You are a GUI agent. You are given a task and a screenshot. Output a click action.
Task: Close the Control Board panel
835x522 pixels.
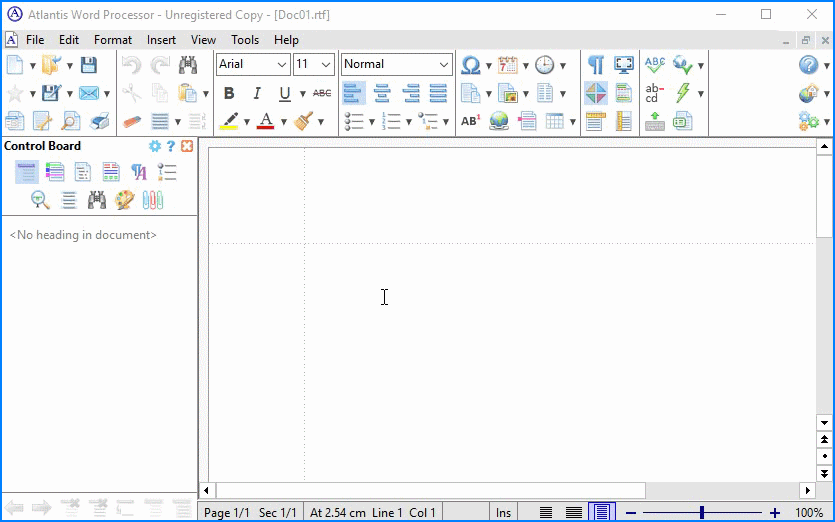187,146
